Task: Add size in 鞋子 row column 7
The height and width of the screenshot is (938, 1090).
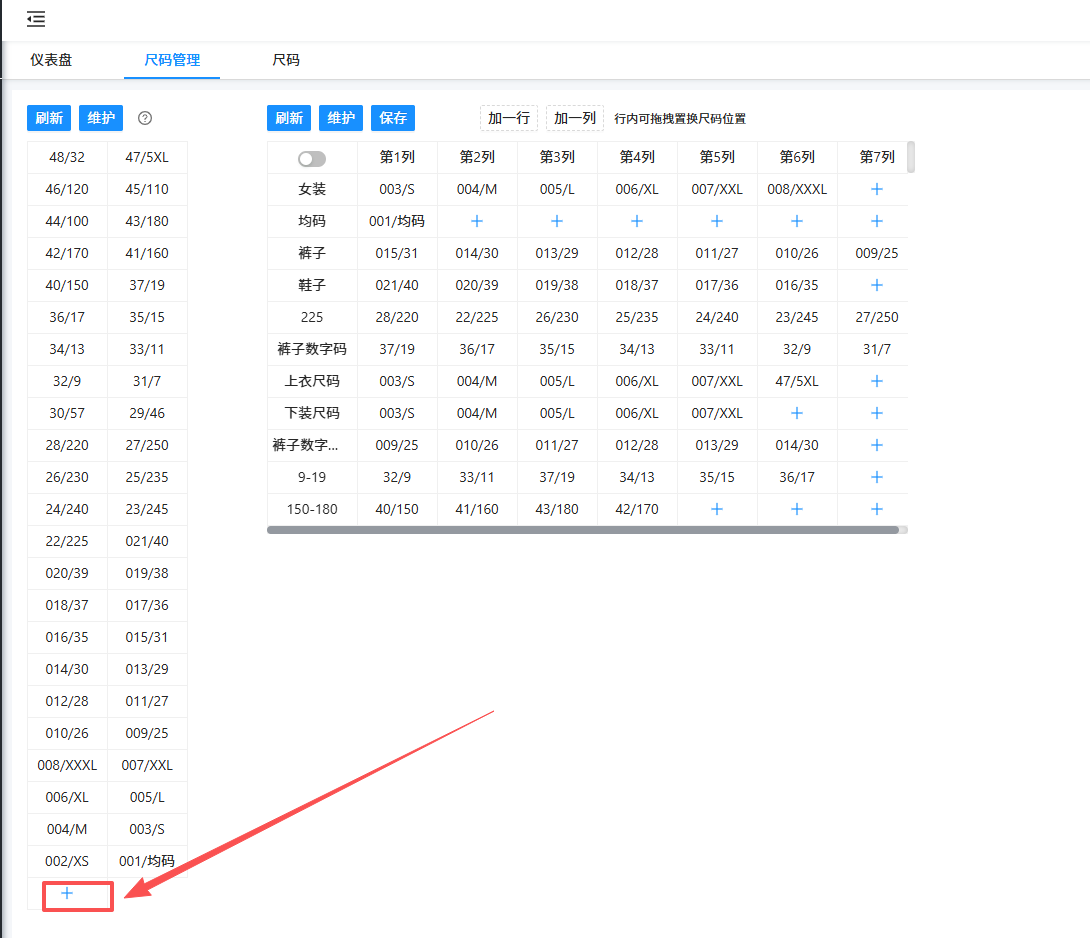Action: coord(877,285)
